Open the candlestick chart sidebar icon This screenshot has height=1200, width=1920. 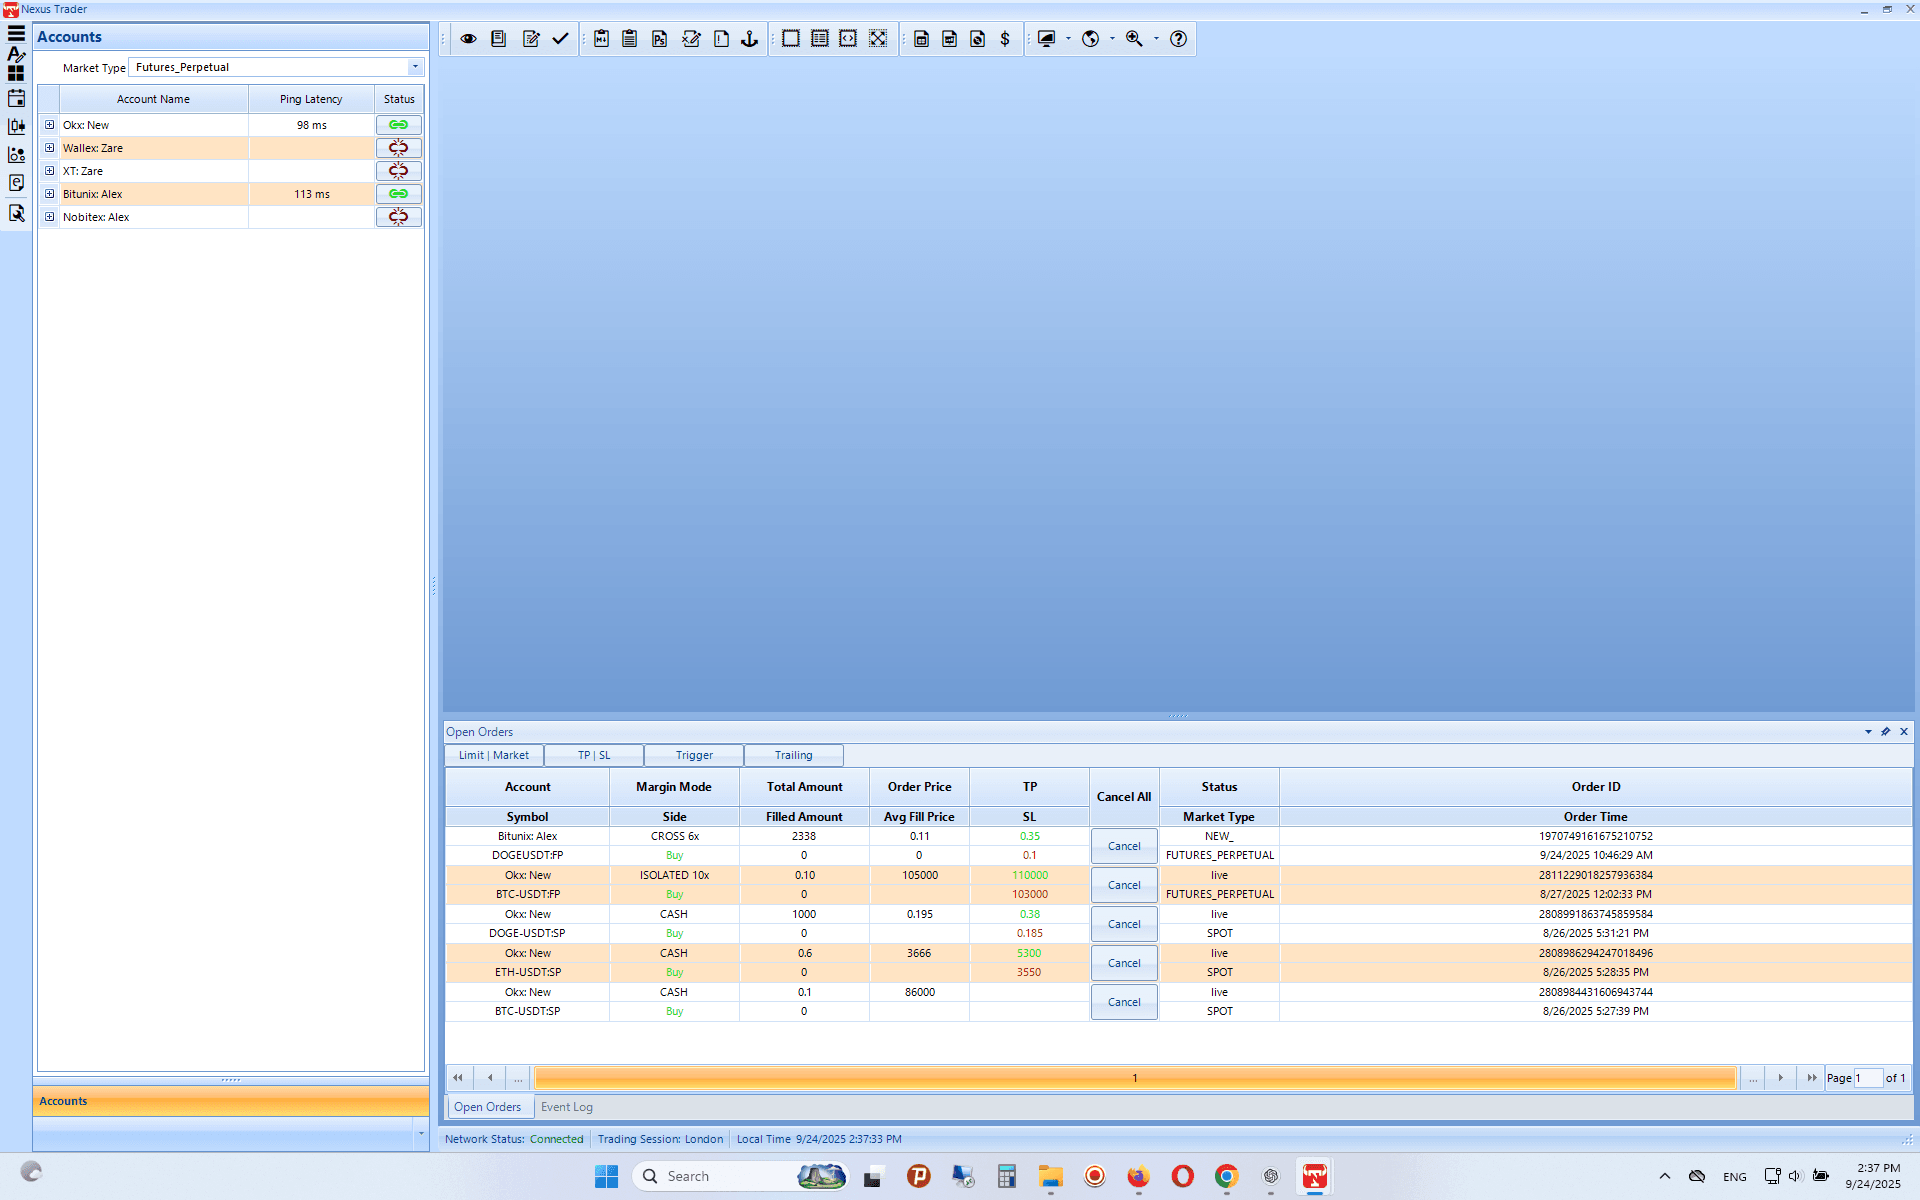coord(16,127)
